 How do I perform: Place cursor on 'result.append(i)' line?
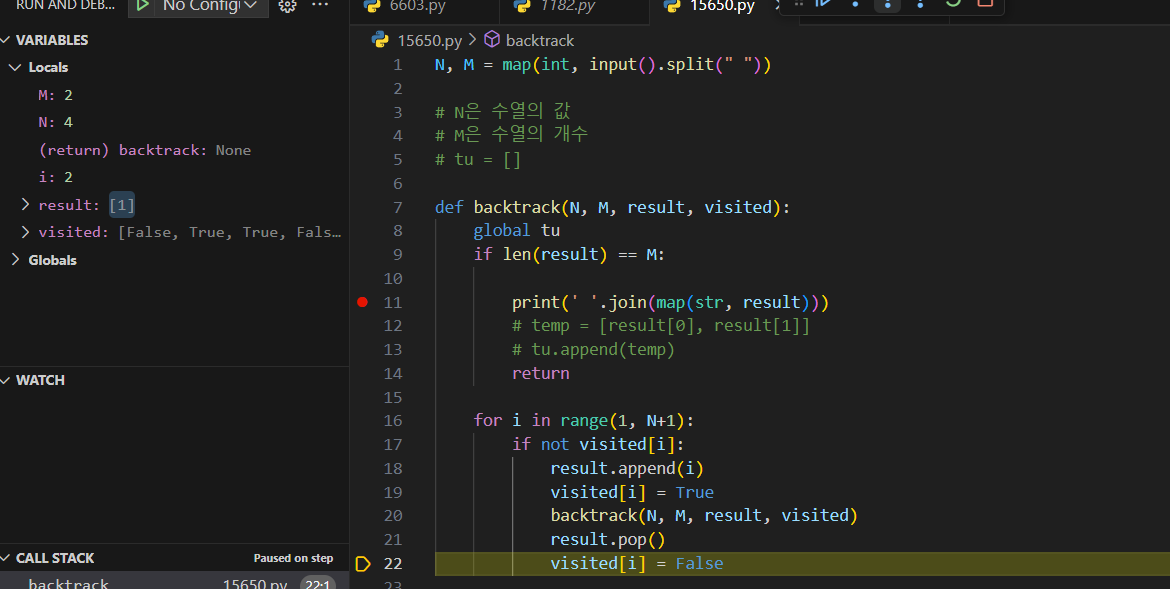click(x=627, y=469)
